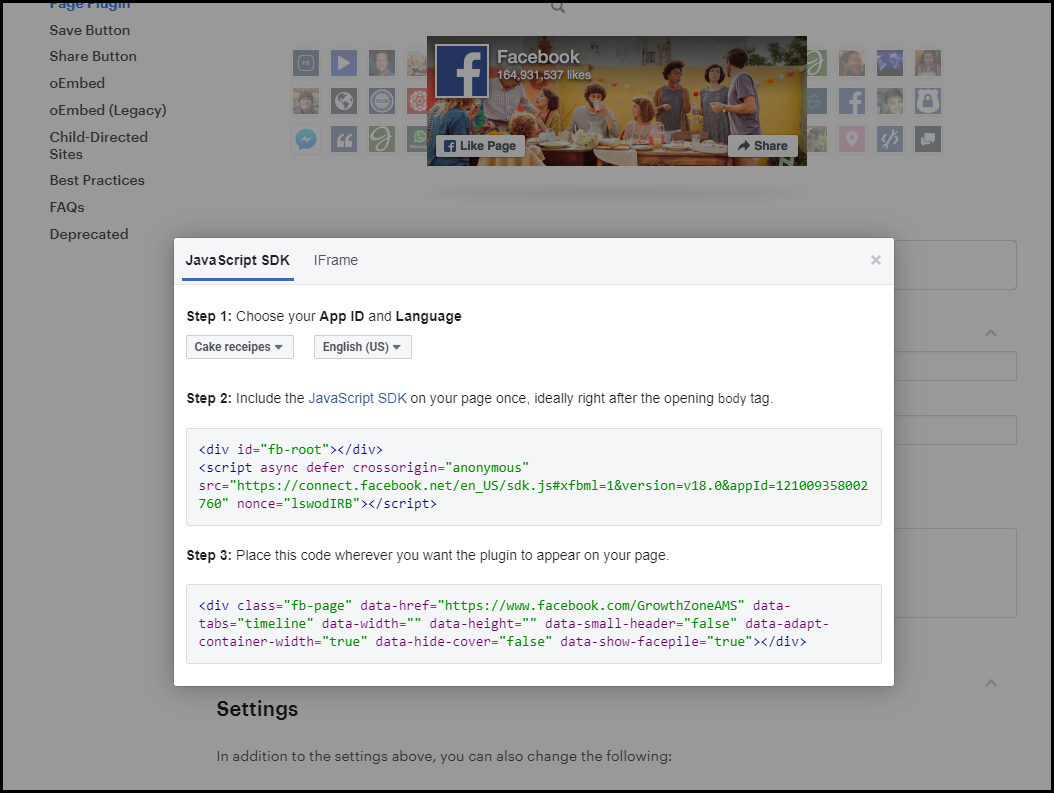Click the Facebook logo in page preview
The image size is (1054, 793).
tap(462, 70)
